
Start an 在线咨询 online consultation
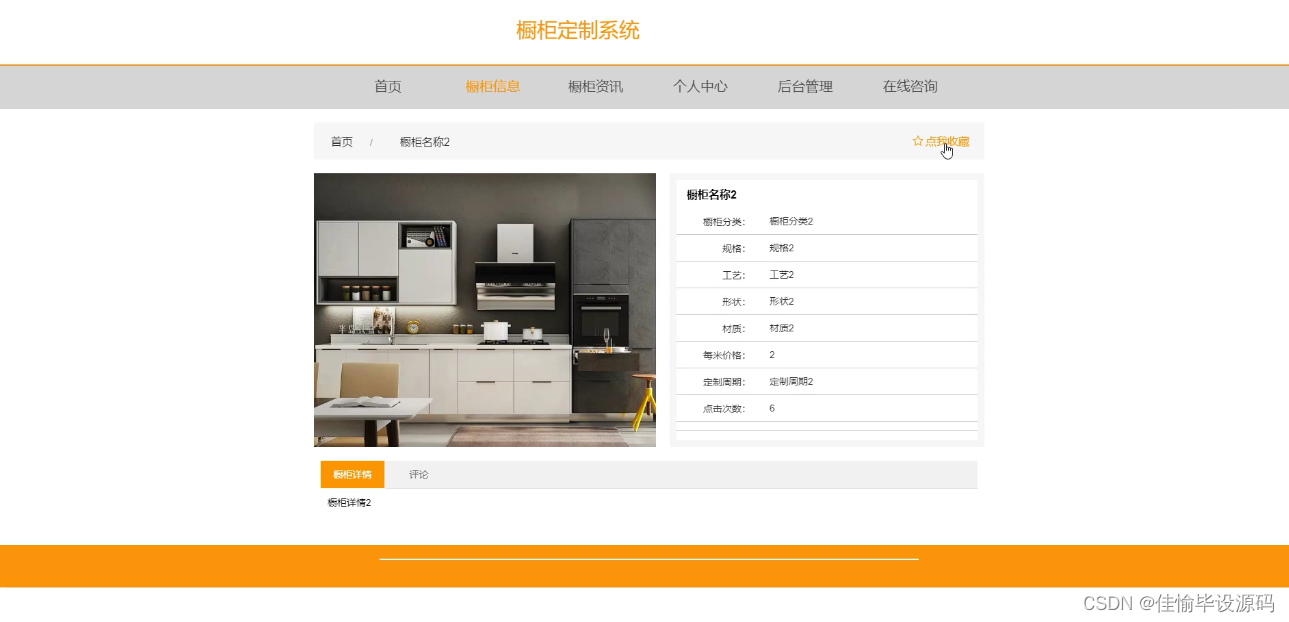coord(908,87)
